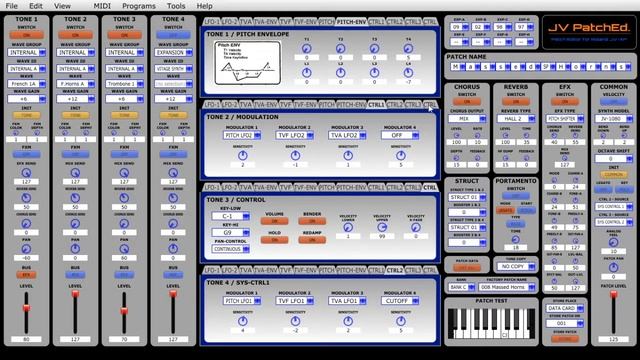Click the Tone 1 level fader
This screenshot has width=640, height=360.
[x=26, y=308]
